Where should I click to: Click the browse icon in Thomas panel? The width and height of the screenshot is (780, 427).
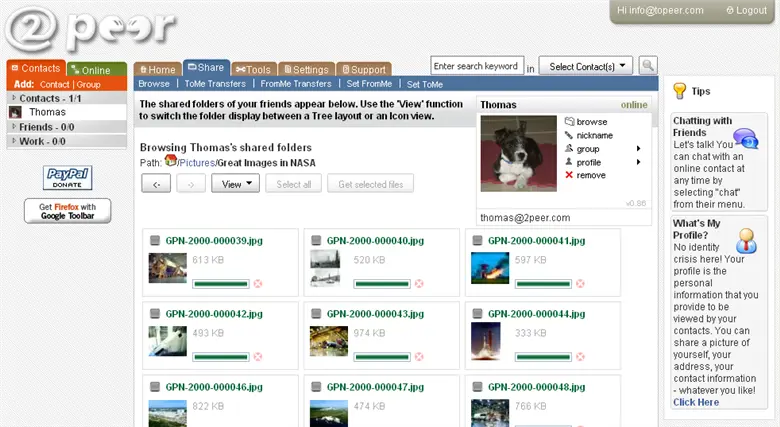click(570, 121)
